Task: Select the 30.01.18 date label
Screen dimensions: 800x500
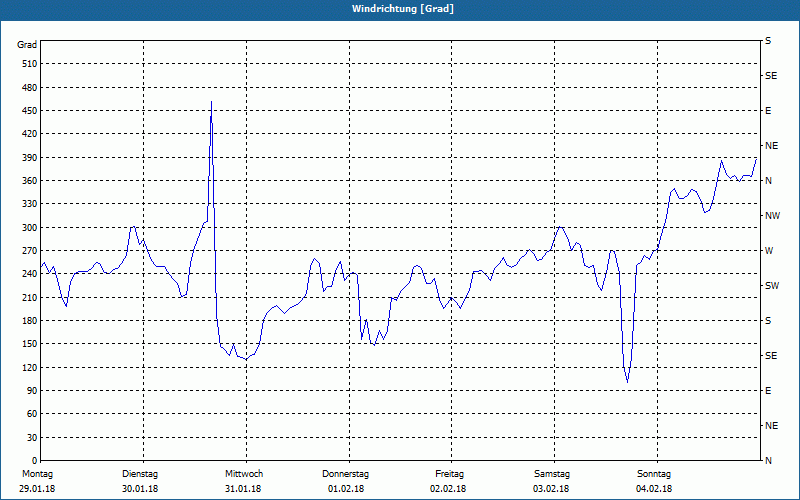Action: 140,489
